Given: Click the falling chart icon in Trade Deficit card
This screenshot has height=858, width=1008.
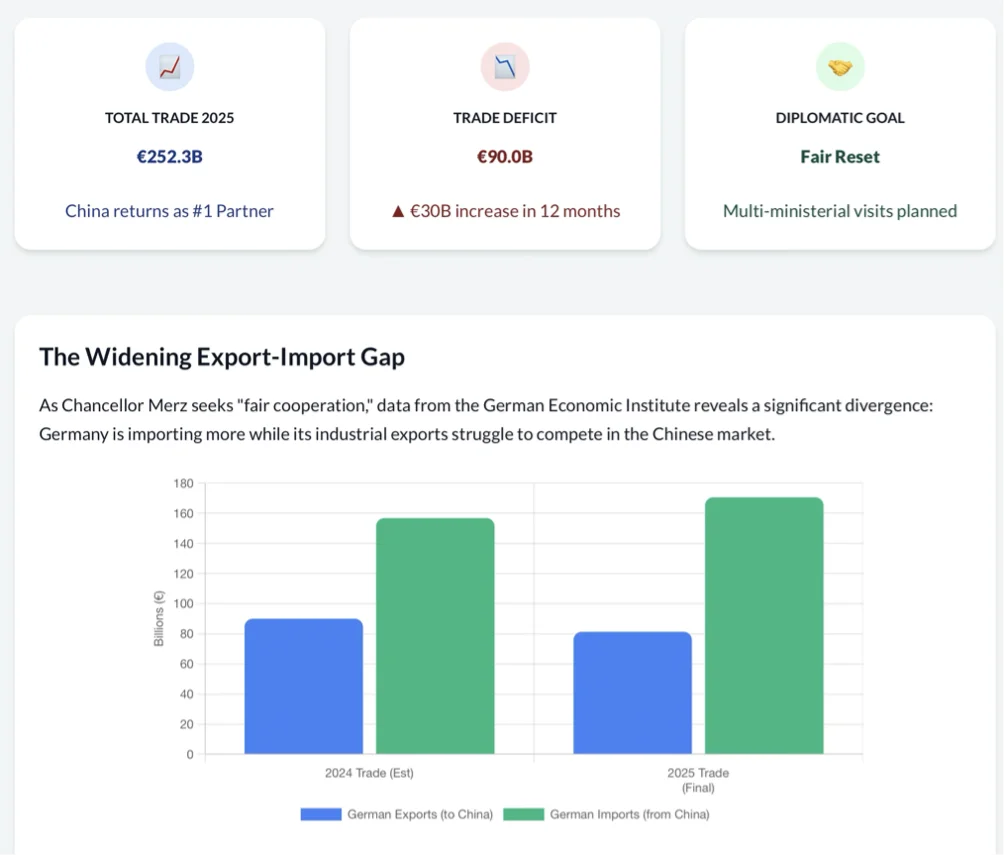Looking at the screenshot, I should (505, 68).
